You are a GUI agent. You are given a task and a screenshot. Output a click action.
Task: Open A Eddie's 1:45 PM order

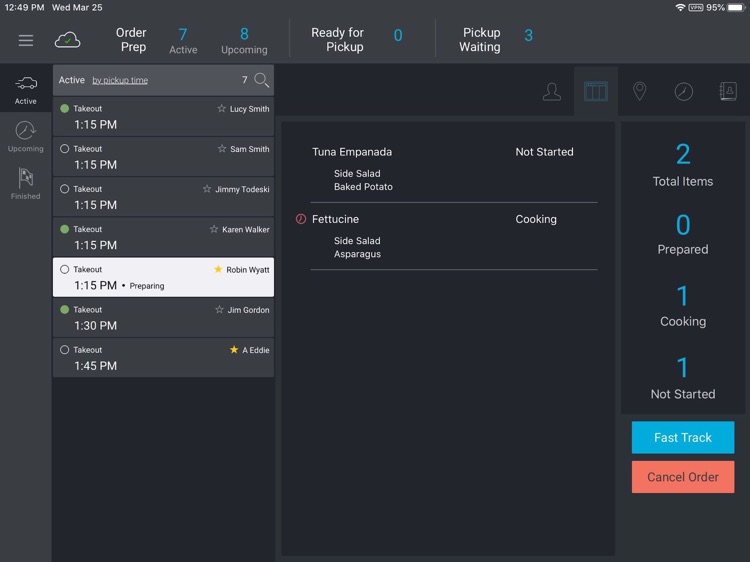(x=163, y=358)
